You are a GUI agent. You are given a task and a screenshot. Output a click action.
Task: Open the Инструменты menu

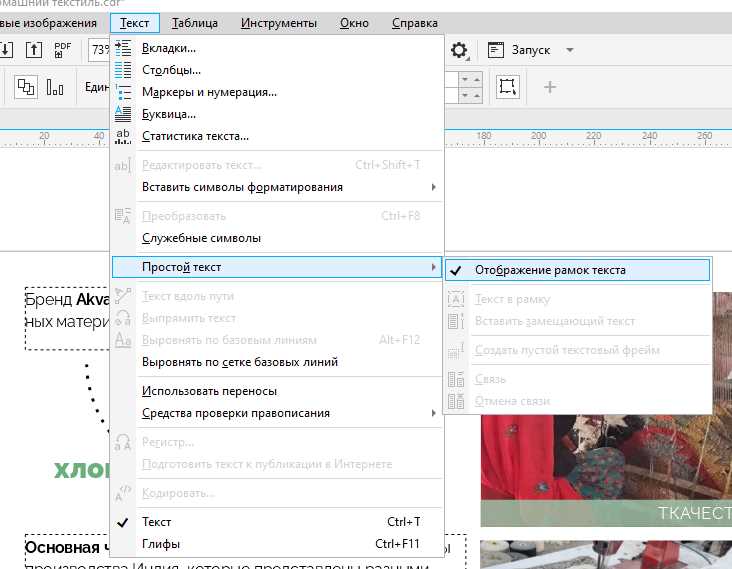click(279, 23)
